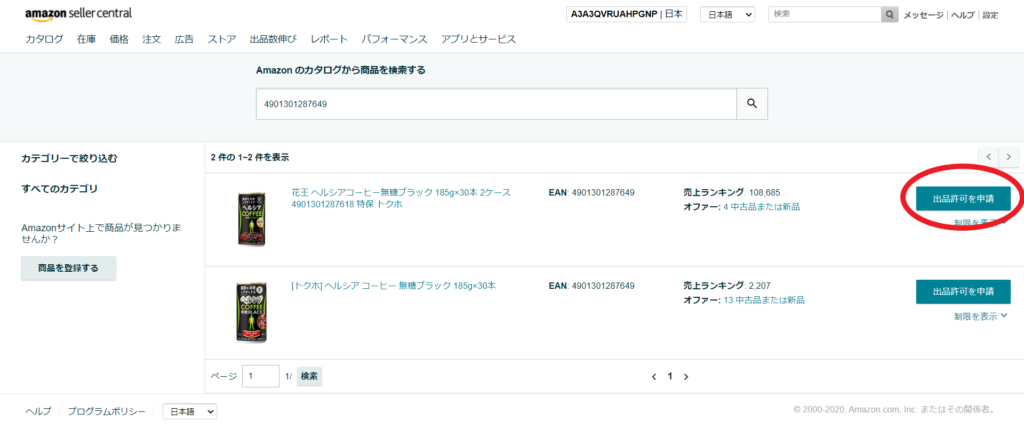Open the footer 日本語 language dropdown
This screenshot has height=446, width=1024.
[189, 411]
